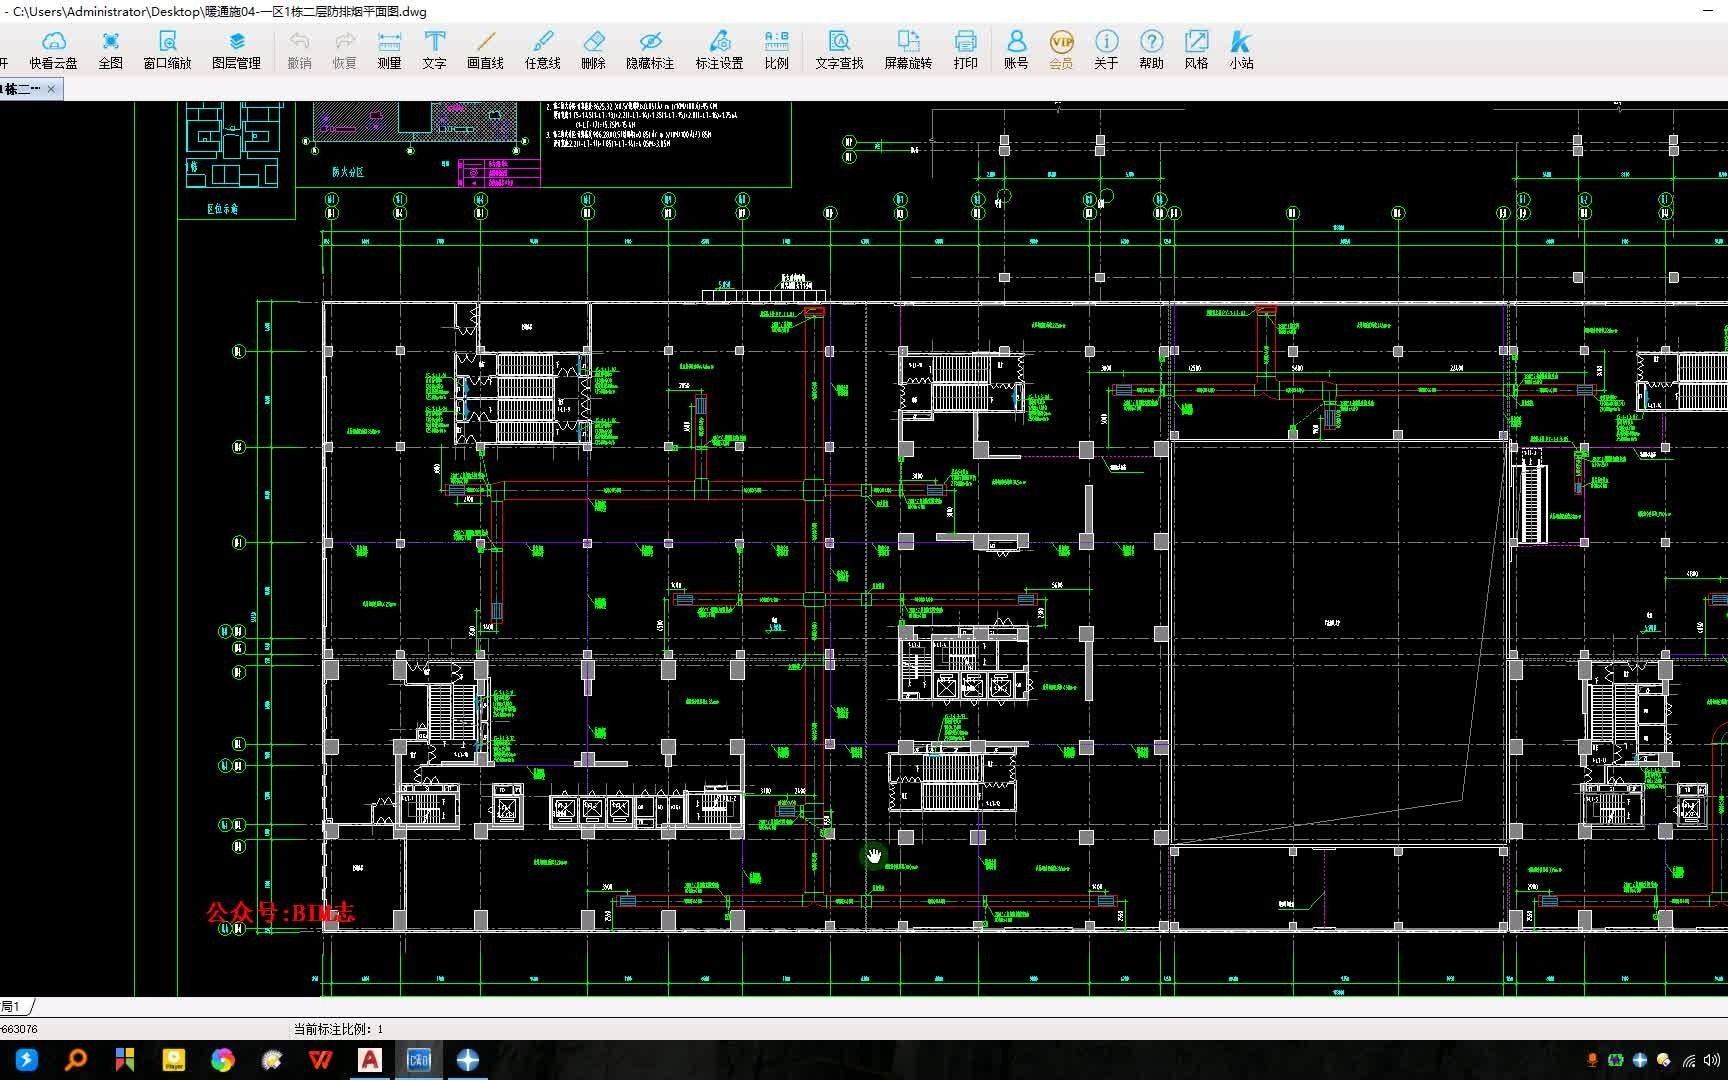Select the 文字 text tool
The image size is (1728, 1080).
(x=434, y=49)
